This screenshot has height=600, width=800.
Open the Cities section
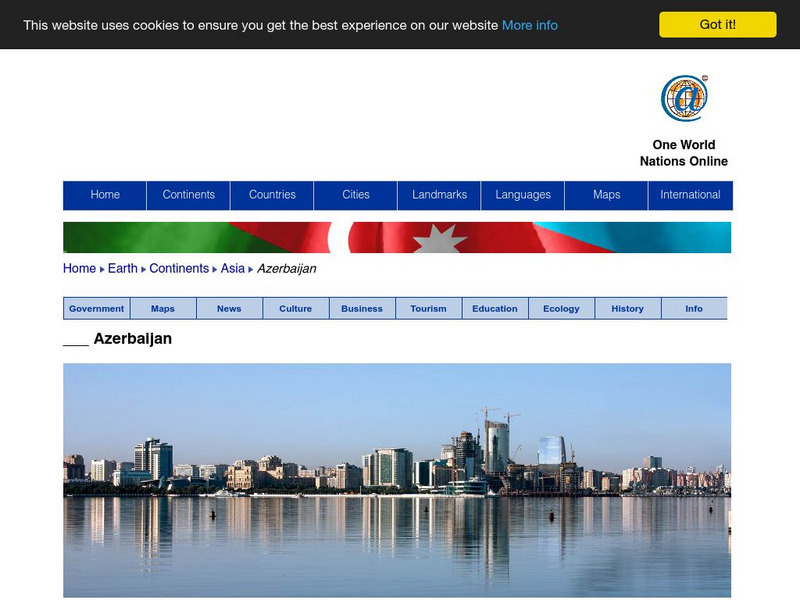(356, 195)
